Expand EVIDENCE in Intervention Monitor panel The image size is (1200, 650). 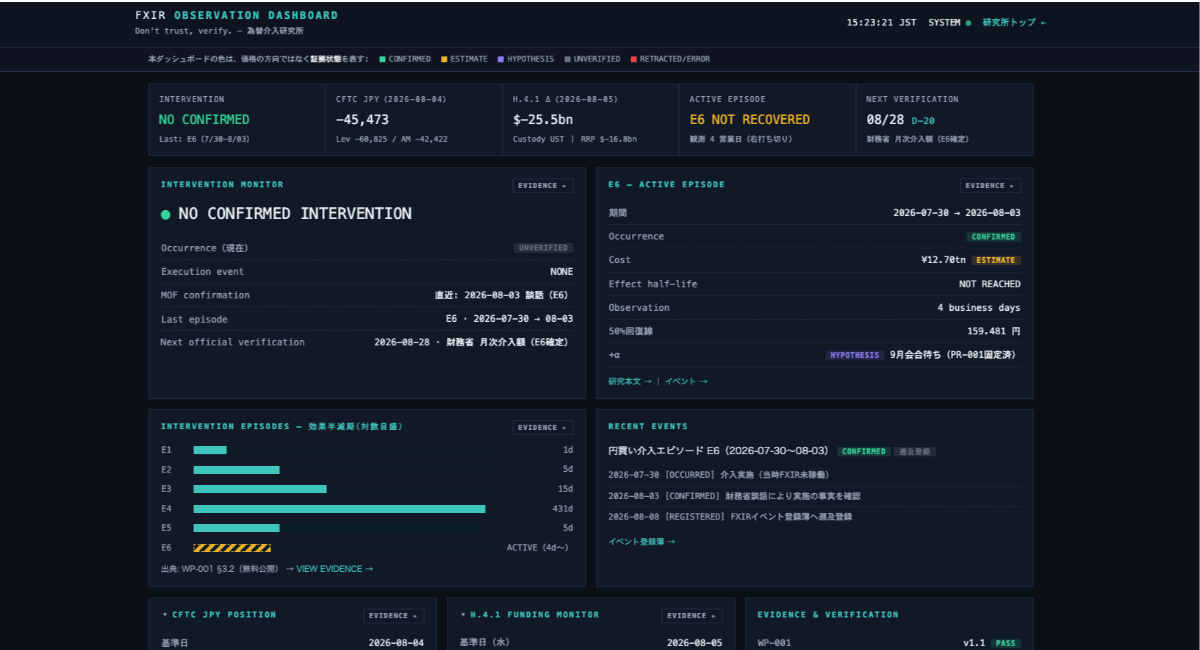pyautogui.click(x=543, y=185)
